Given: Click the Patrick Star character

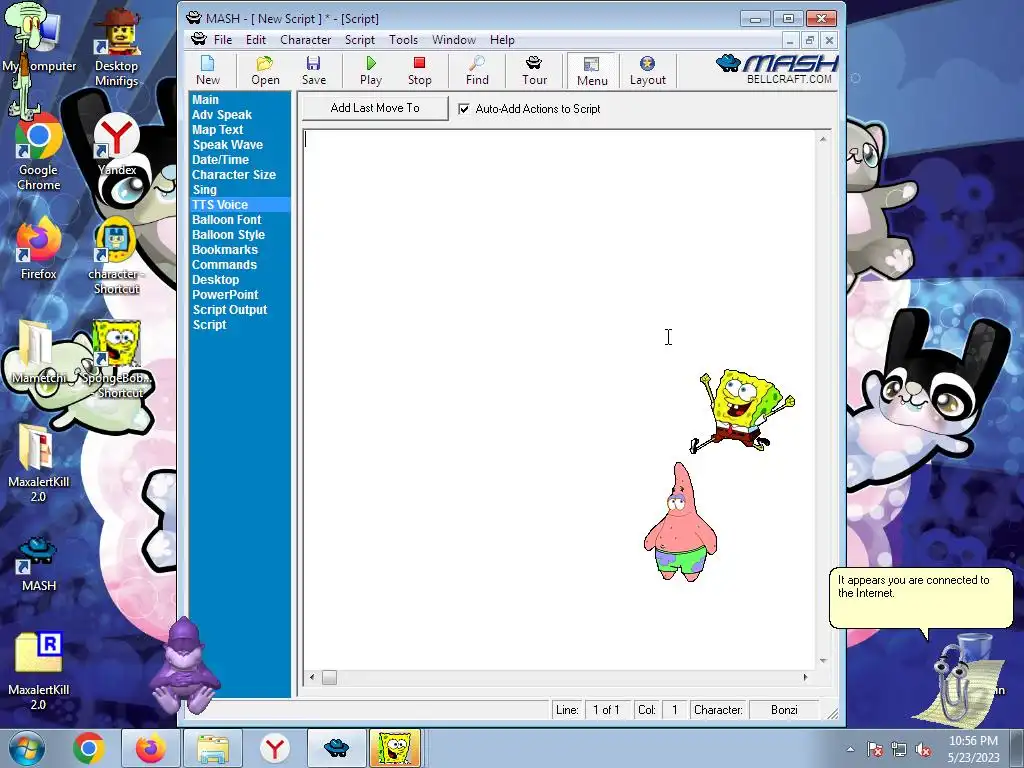Looking at the screenshot, I should (680, 522).
